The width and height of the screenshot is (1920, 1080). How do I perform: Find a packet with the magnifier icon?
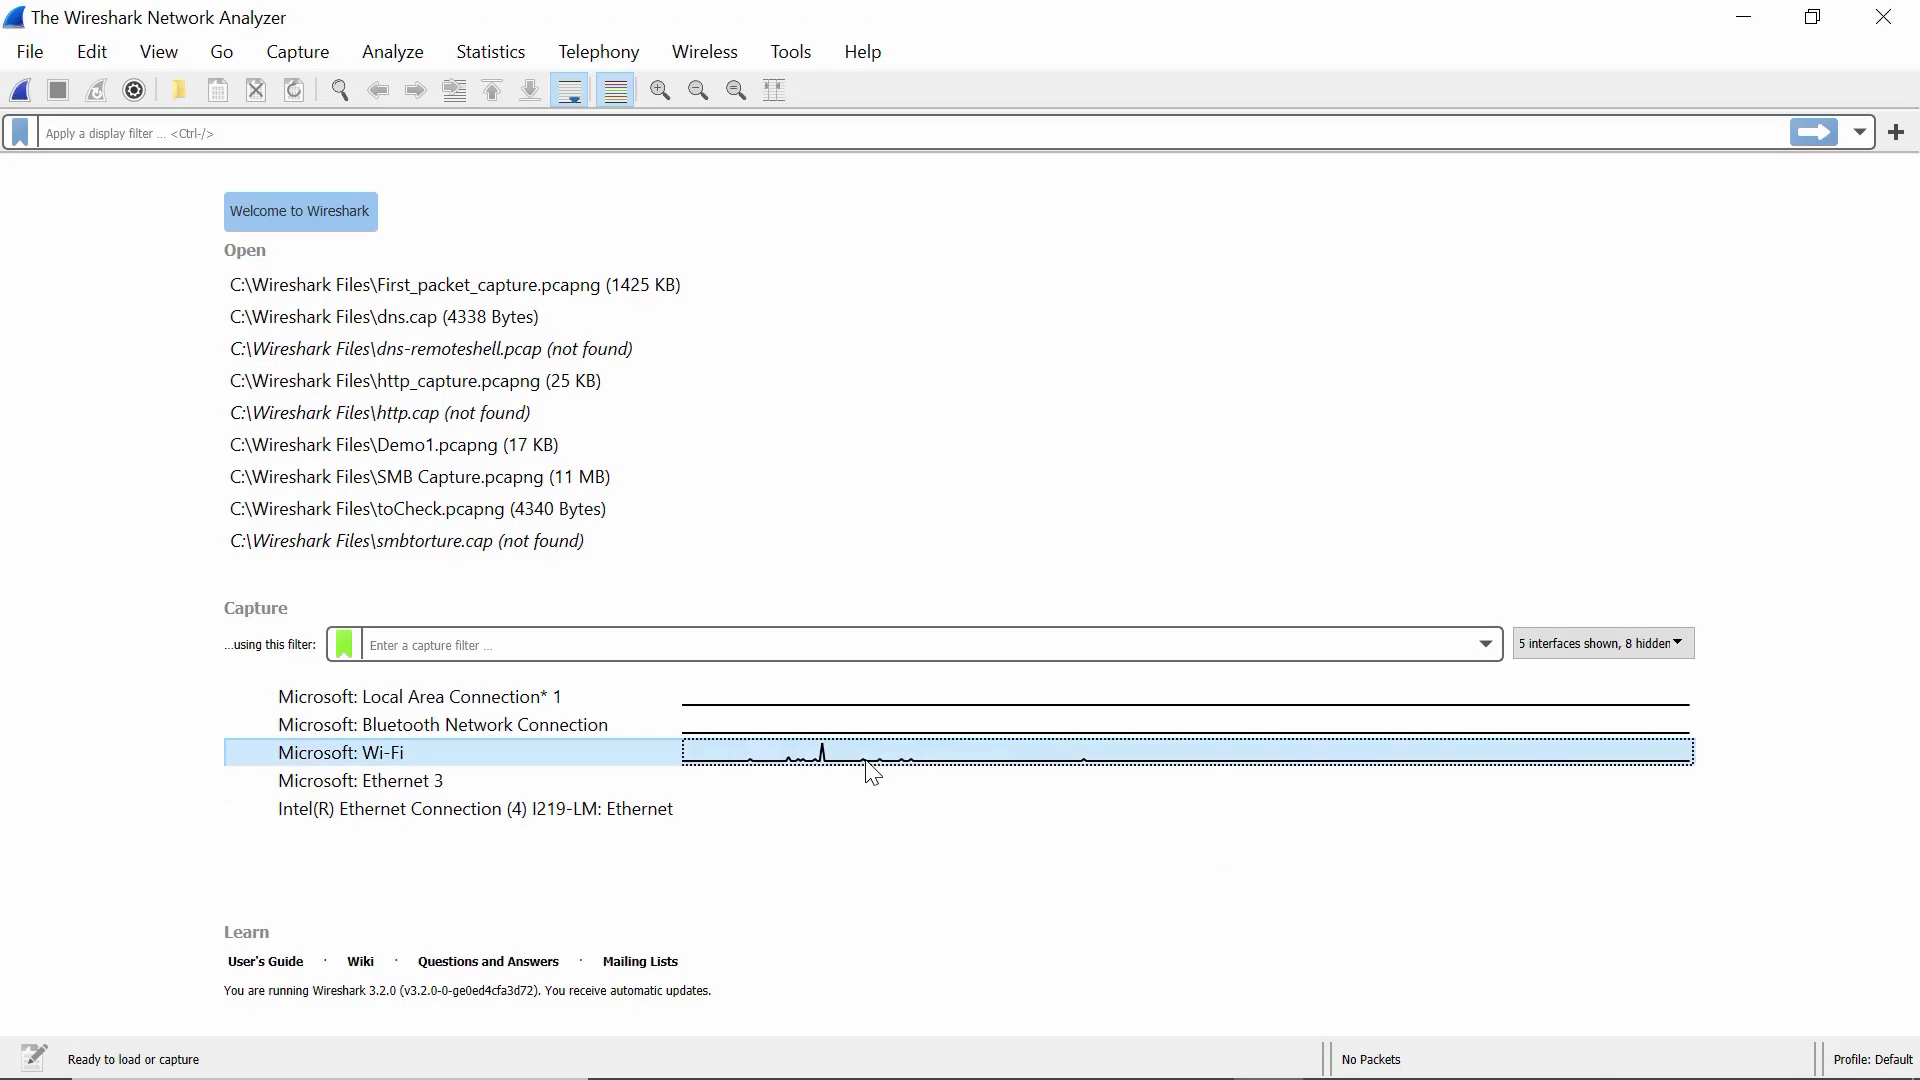click(x=340, y=90)
